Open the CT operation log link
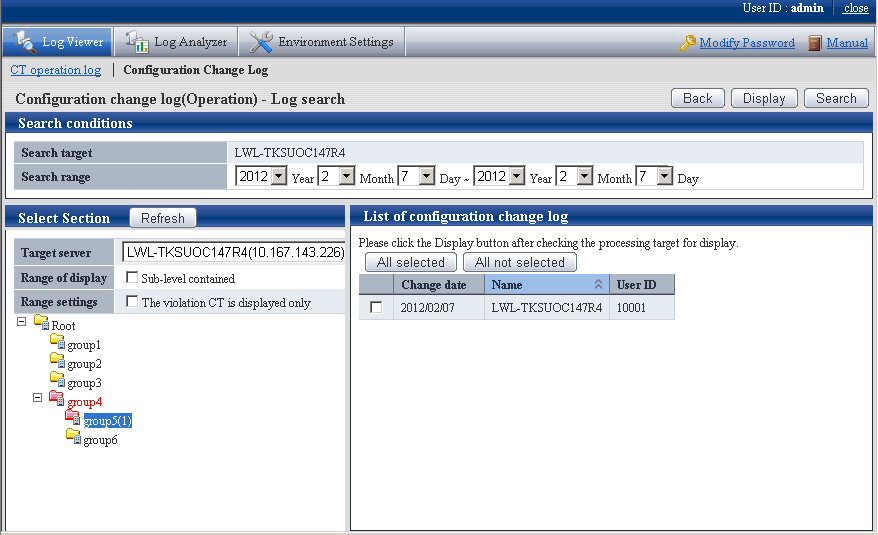This screenshot has width=878, height=535. point(55,70)
